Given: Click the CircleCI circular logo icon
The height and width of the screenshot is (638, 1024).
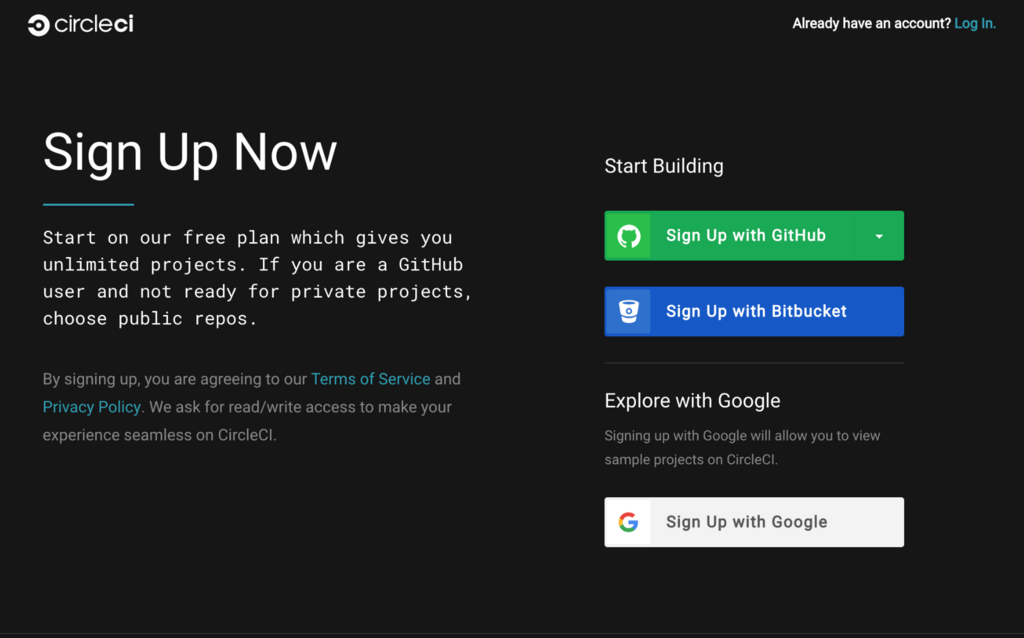Looking at the screenshot, I should [x=39, y=25].
